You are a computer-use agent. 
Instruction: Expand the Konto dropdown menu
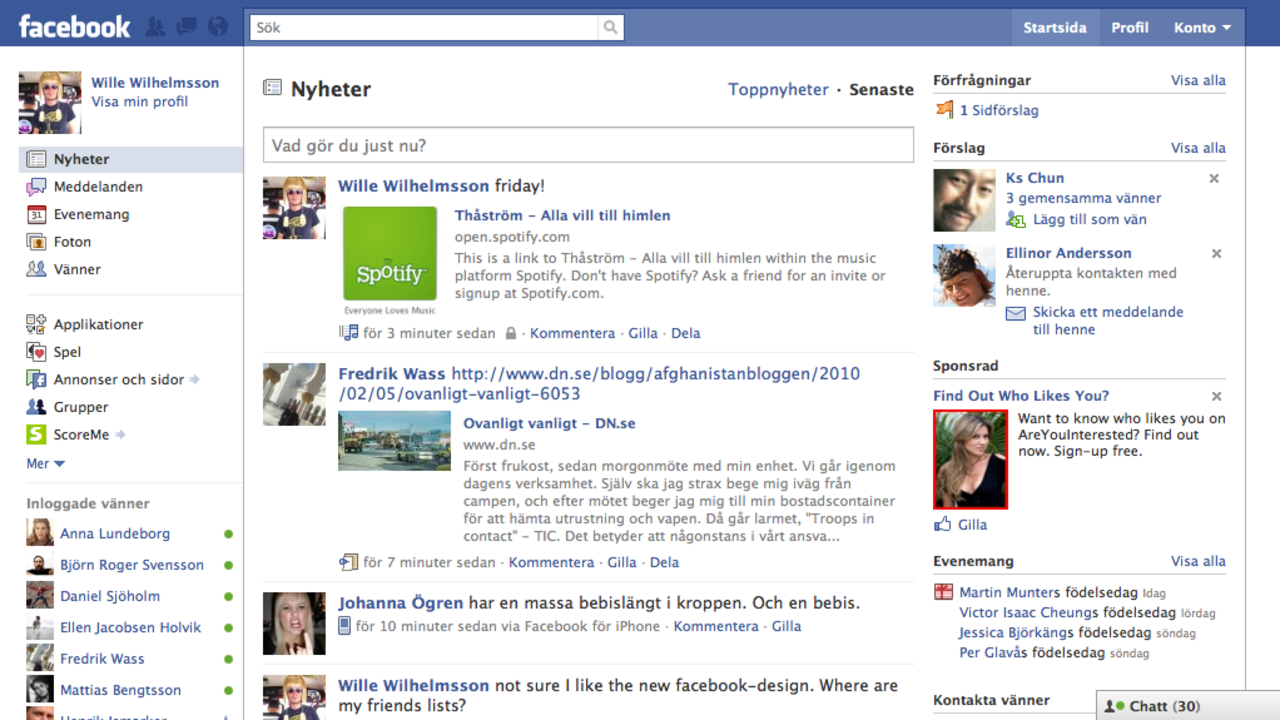click(x=1202, y=27)
